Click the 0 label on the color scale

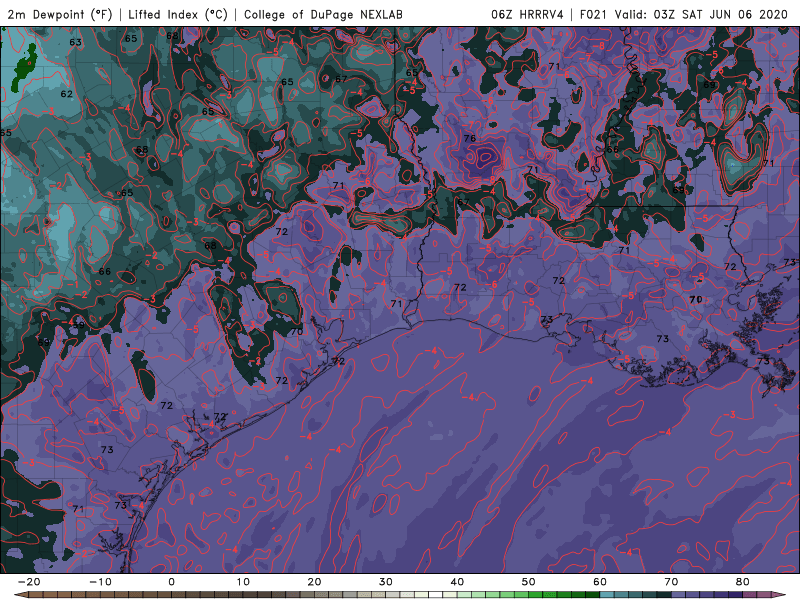(171, 582)
